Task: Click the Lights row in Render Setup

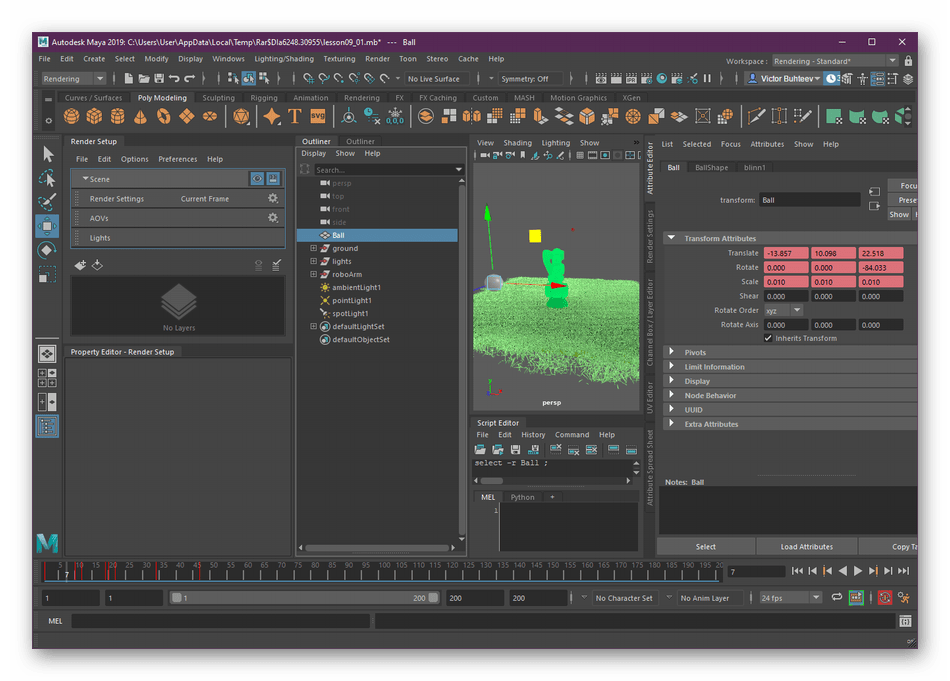Action: click(179, 238)
